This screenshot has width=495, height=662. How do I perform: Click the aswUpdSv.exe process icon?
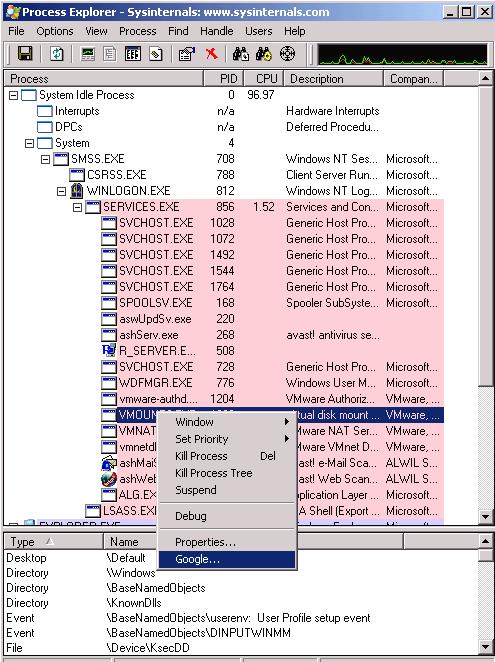[x=109, y=319]
